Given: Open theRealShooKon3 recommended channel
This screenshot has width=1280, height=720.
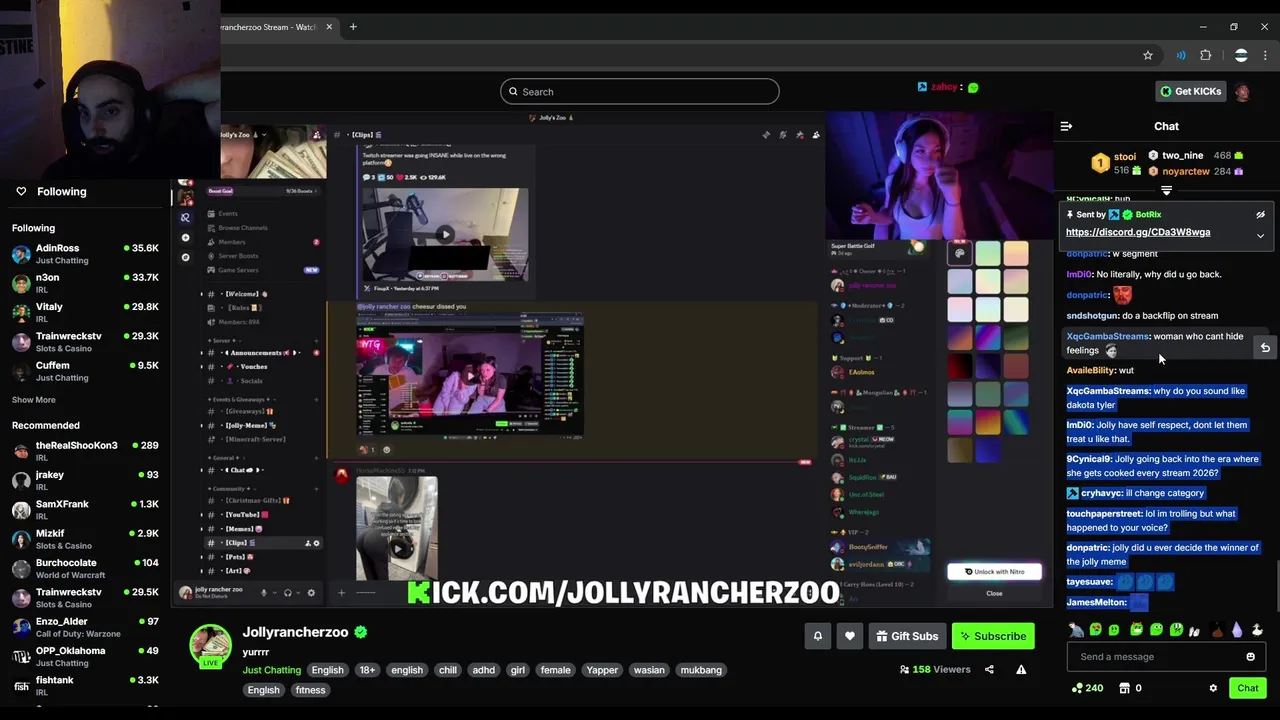Looking at the screenshot, I should pyautogui.click(x=85, y=451).
